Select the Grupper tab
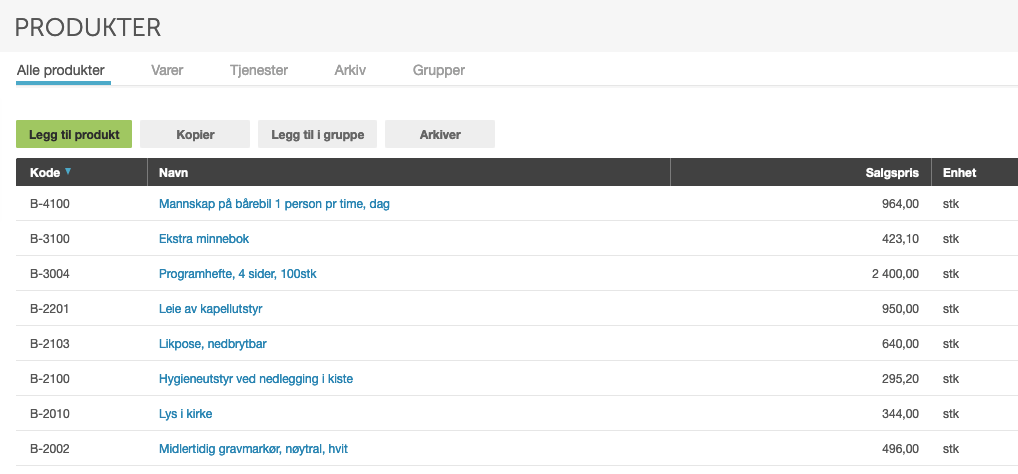1018x474 pixels. point(439,70)
